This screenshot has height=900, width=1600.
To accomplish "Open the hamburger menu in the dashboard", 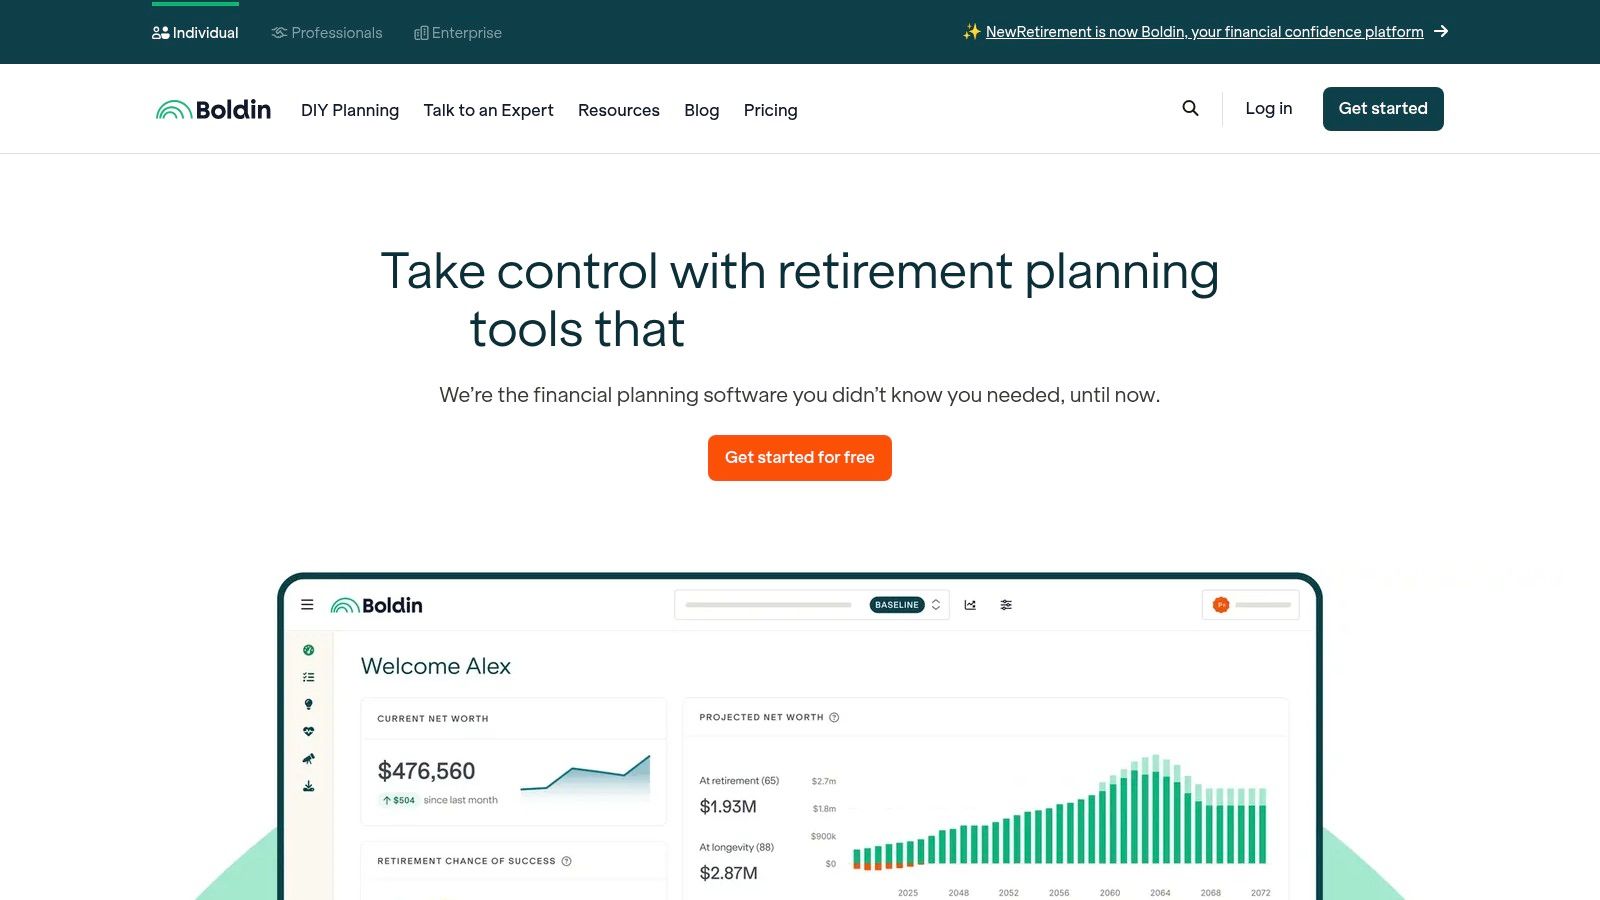I will (x=307, y=604).
